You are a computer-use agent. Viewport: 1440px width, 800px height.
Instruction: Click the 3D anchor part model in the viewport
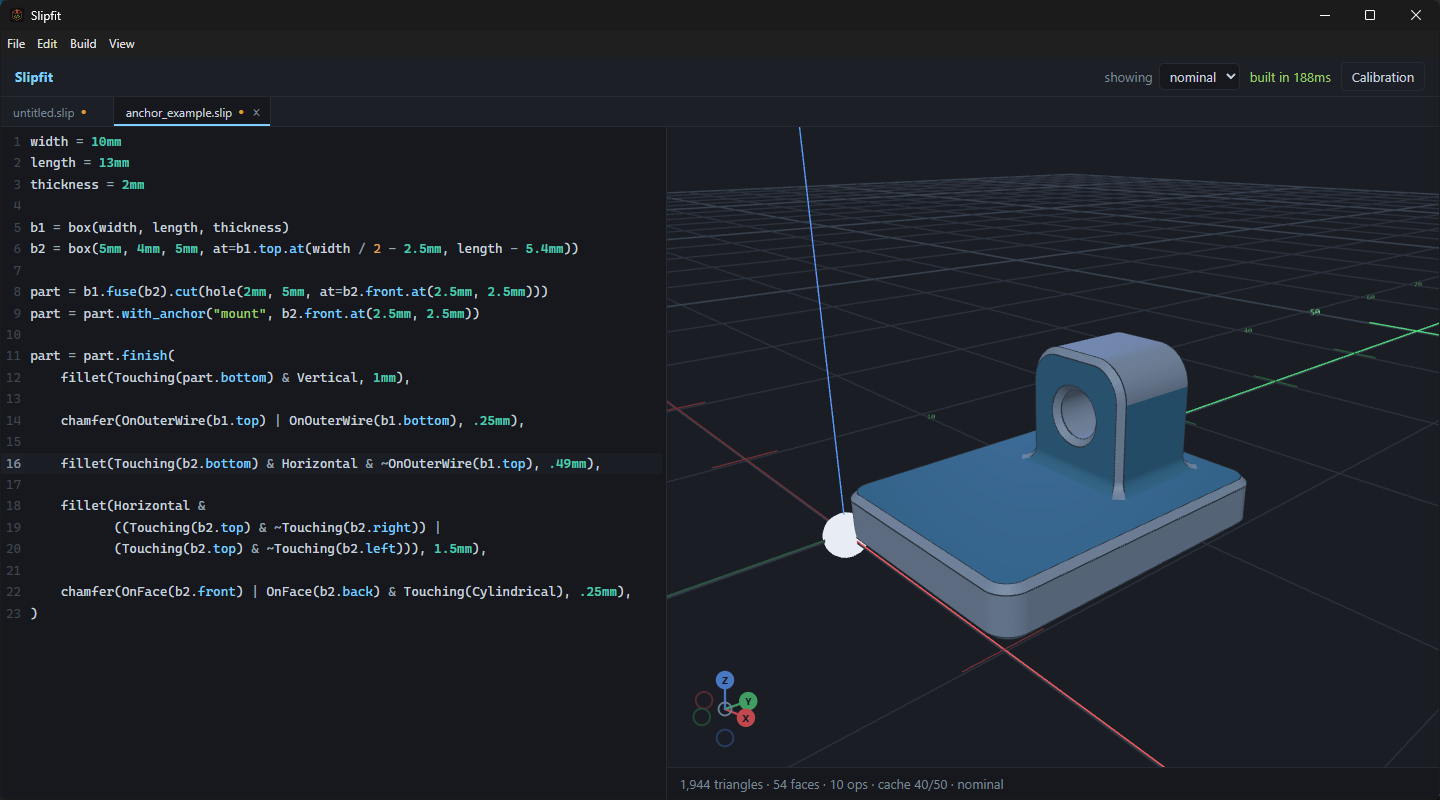pyautogui.click(x=1050, y=487)
